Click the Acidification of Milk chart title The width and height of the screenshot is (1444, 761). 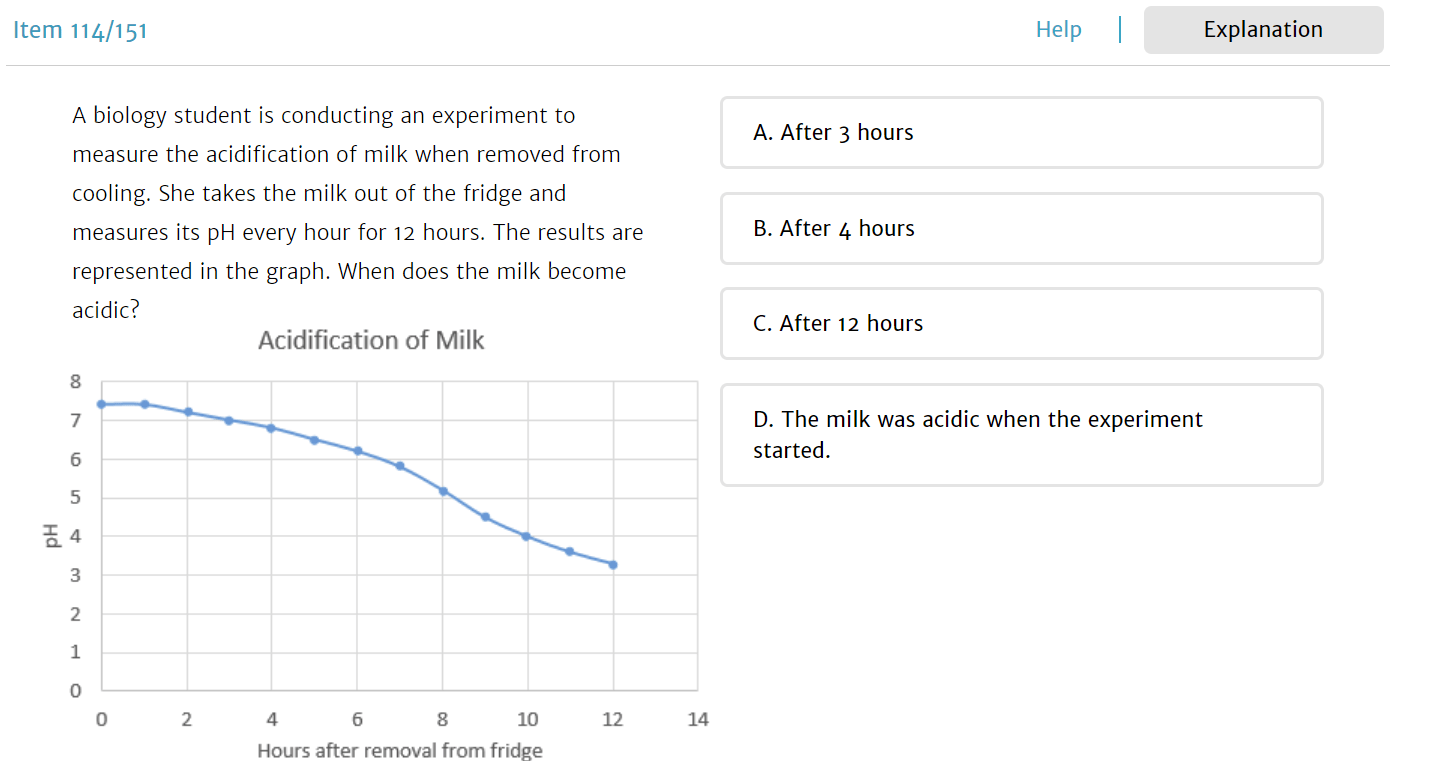tap(371, 341)
